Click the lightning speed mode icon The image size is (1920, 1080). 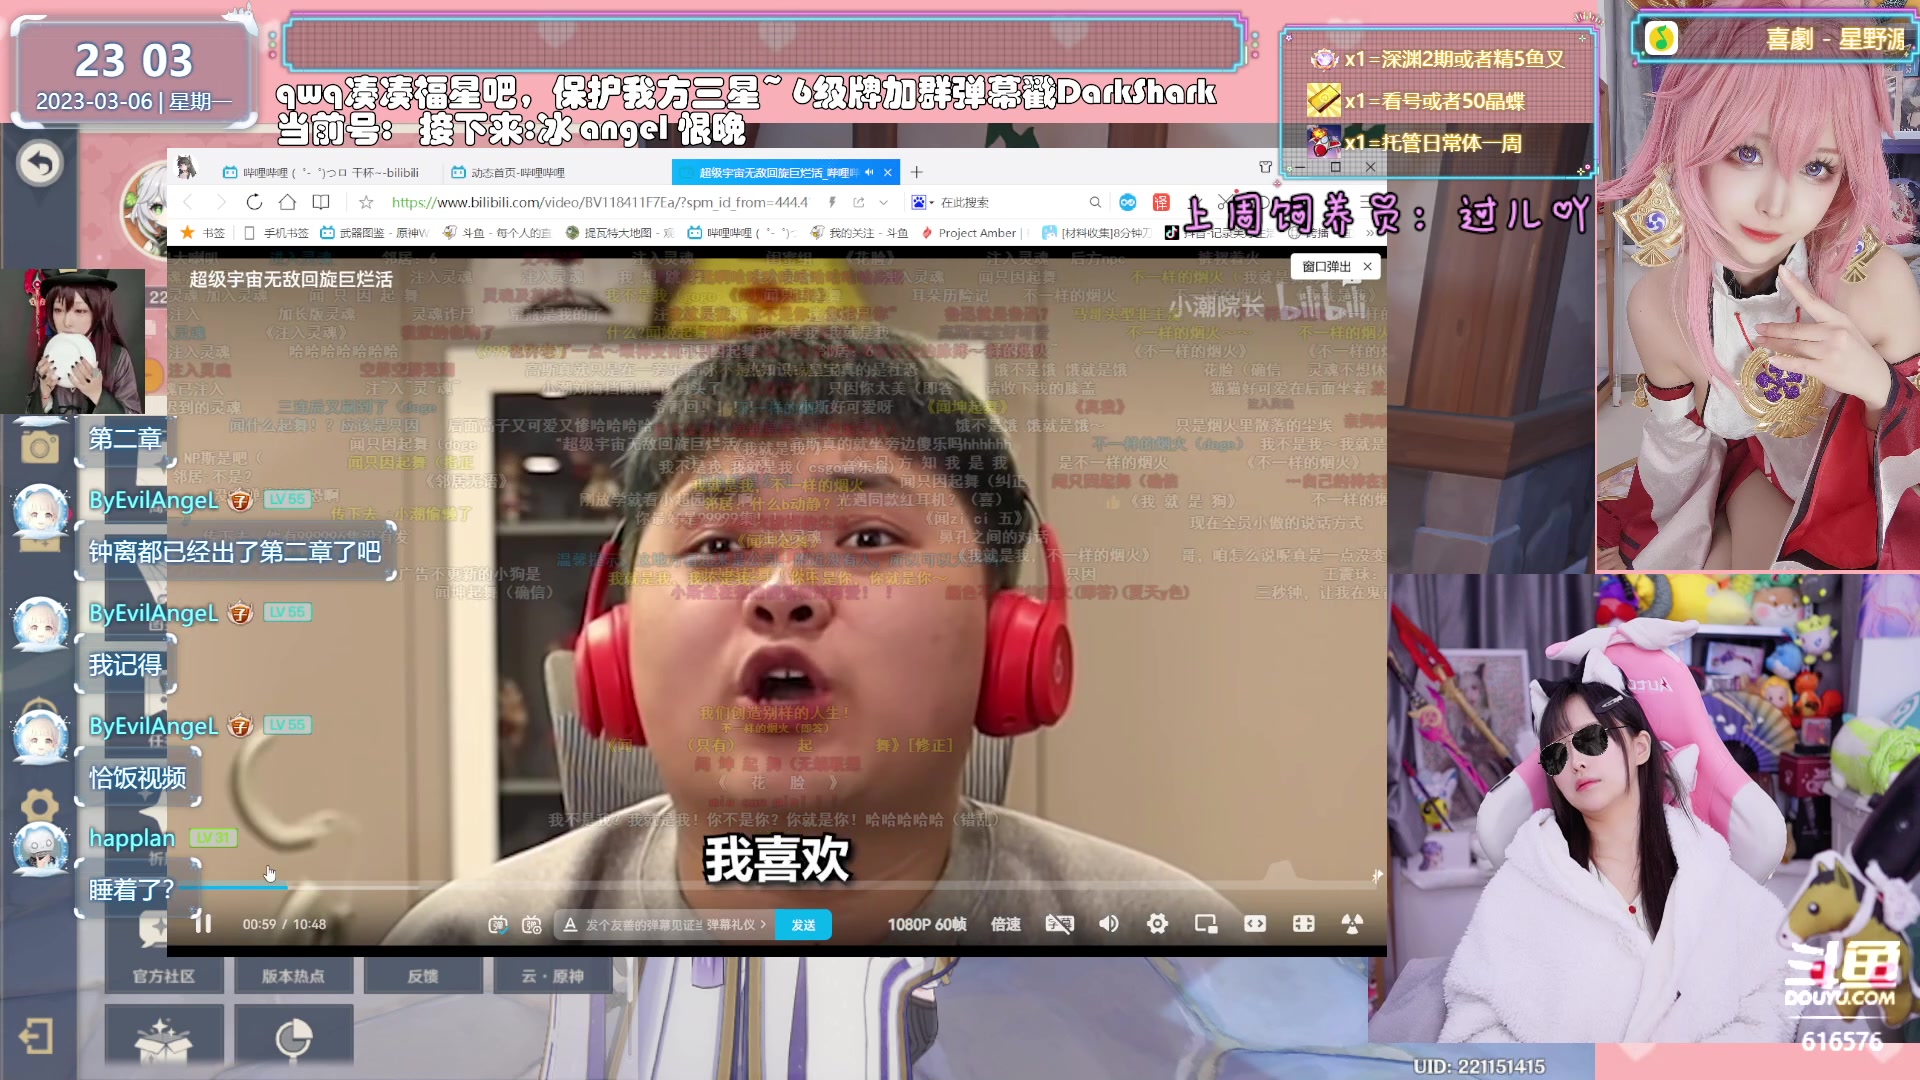[832, 202]
